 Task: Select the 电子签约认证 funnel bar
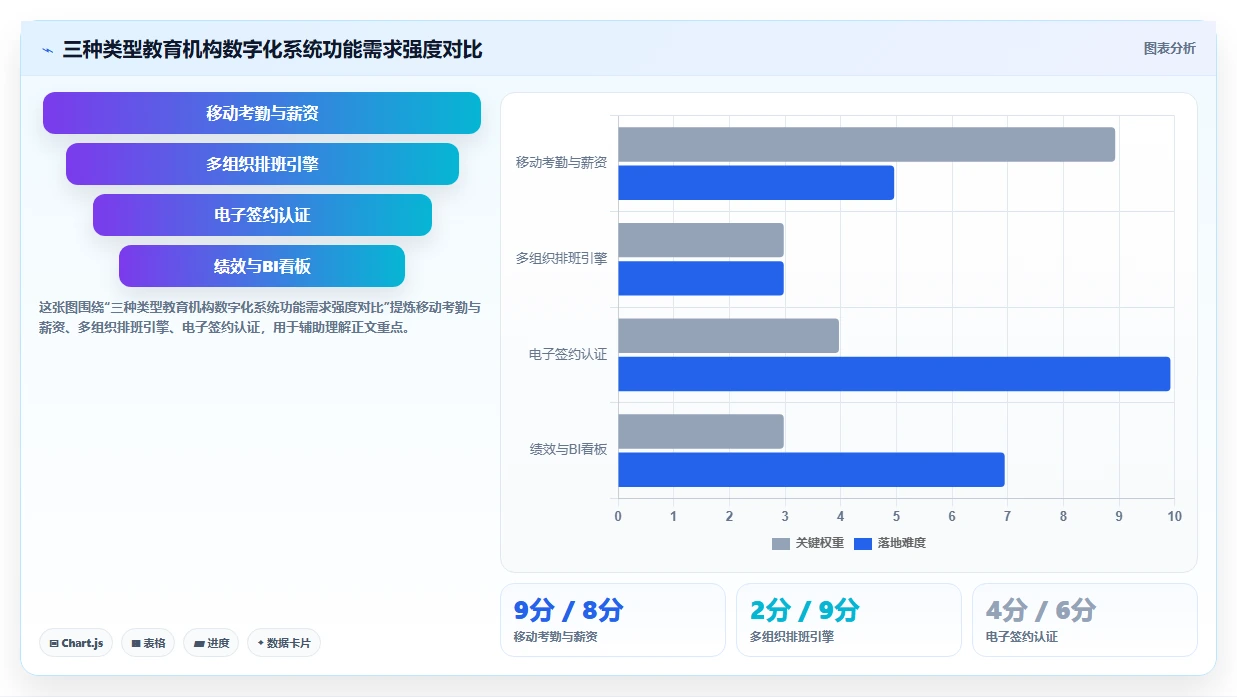pyautogui.click(x=262, y=215)
